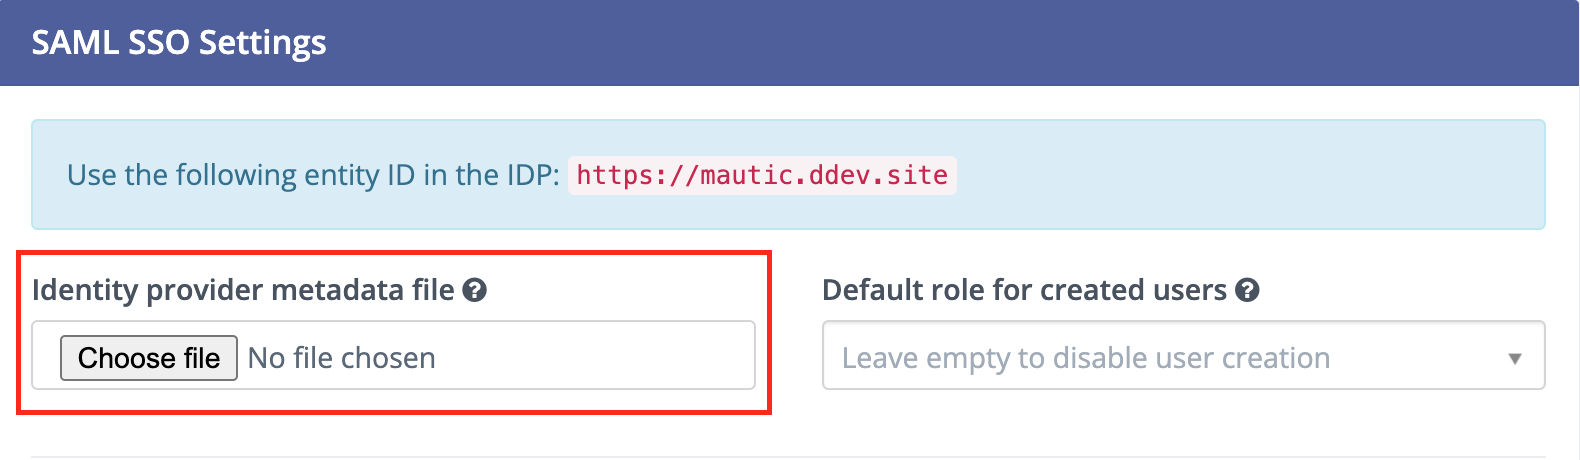Viewport: 1580px width, 460px height.
Task: Click empty area of the metadata file input box
Action: tap(600, 356)
